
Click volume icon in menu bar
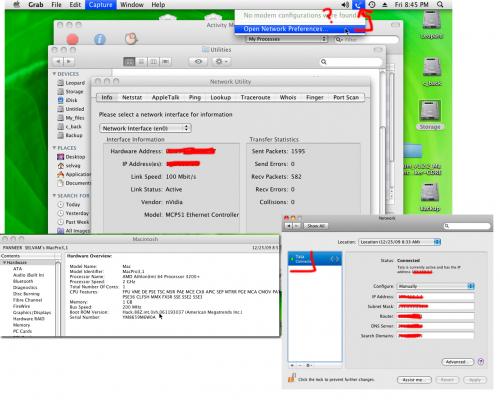click(345, 5)
